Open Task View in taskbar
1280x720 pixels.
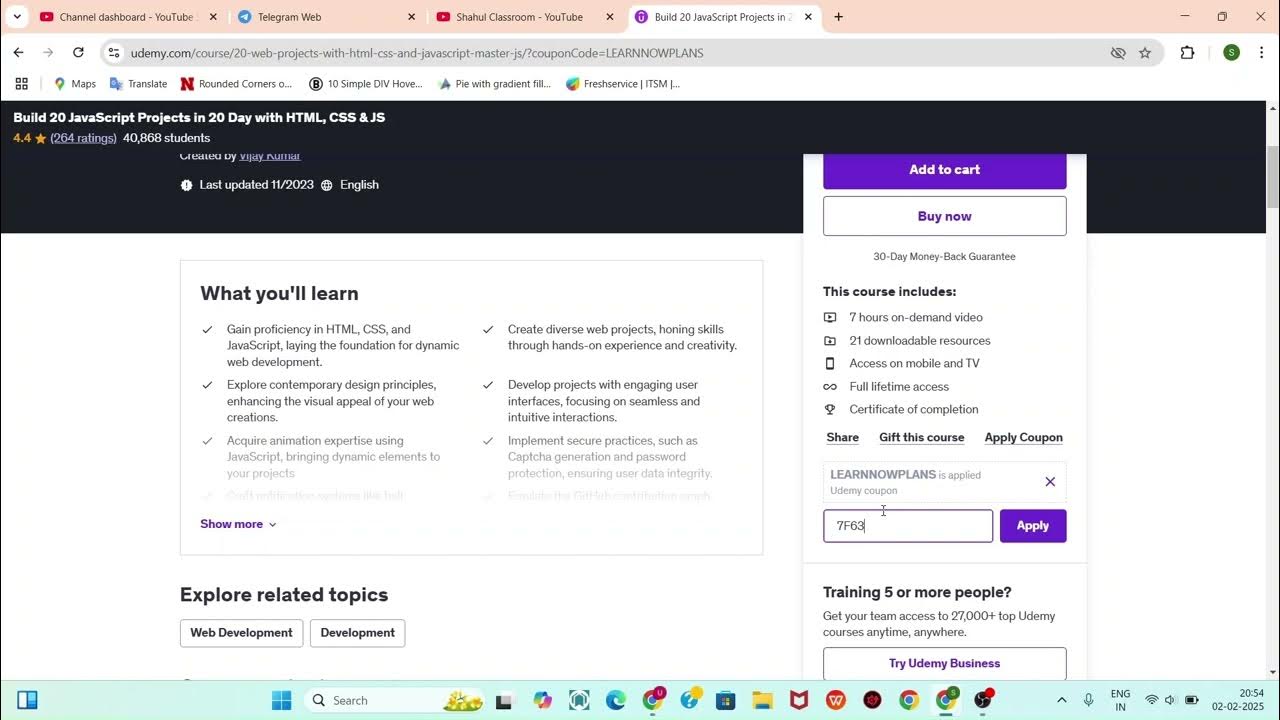[x=504, y=700]
